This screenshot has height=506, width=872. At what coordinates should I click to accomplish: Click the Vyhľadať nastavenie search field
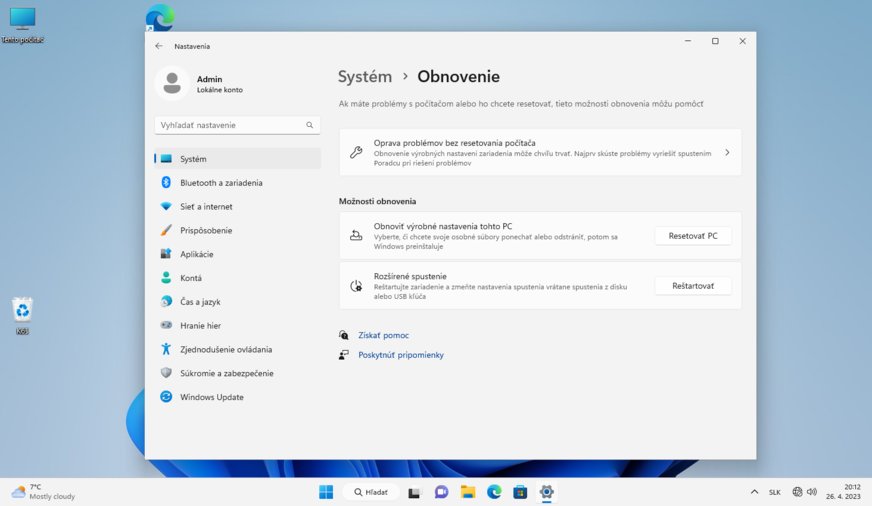230,125
